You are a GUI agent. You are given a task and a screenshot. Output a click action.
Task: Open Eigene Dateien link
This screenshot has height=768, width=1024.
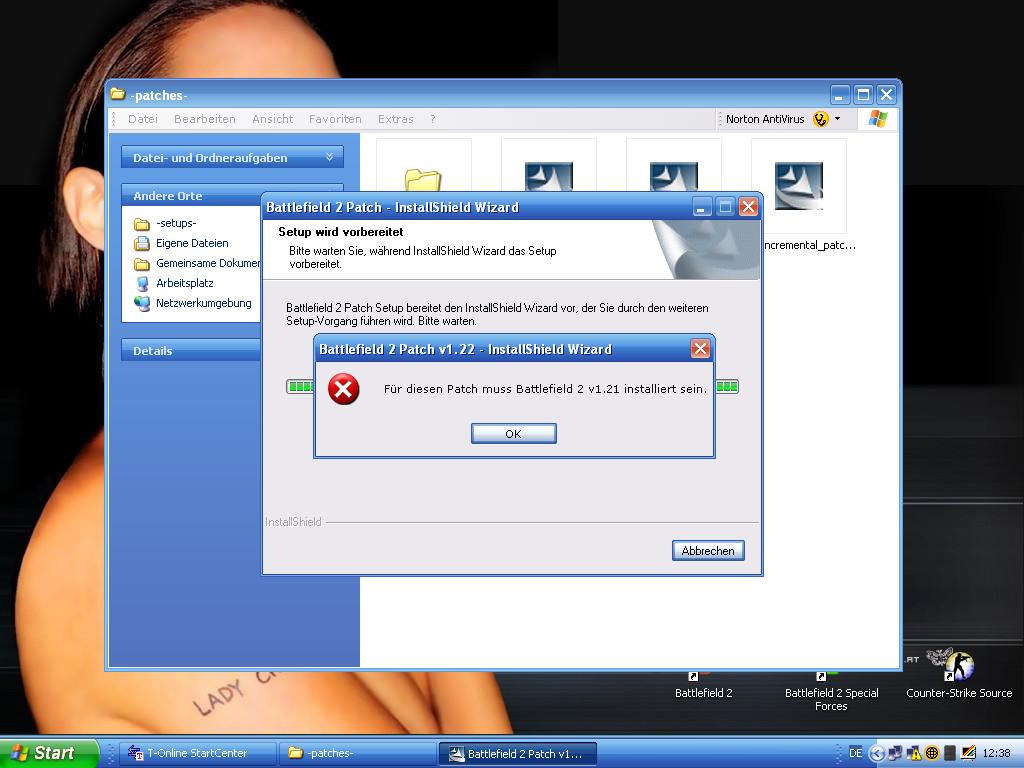(x=192, y=243)
